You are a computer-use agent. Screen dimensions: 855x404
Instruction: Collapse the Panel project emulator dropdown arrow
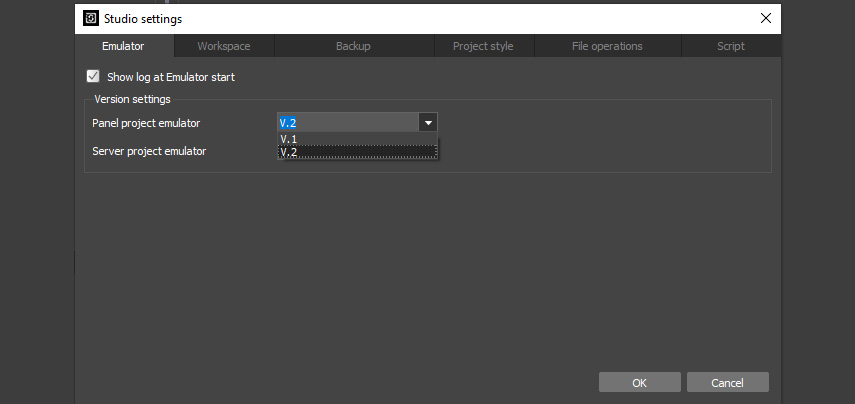tap(427, 123)
